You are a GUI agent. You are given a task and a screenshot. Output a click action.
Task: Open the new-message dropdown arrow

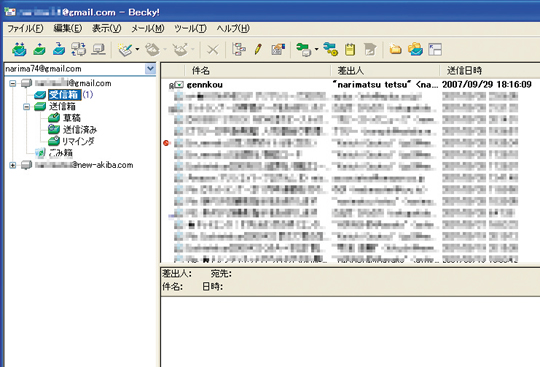[x=137, y=50]
